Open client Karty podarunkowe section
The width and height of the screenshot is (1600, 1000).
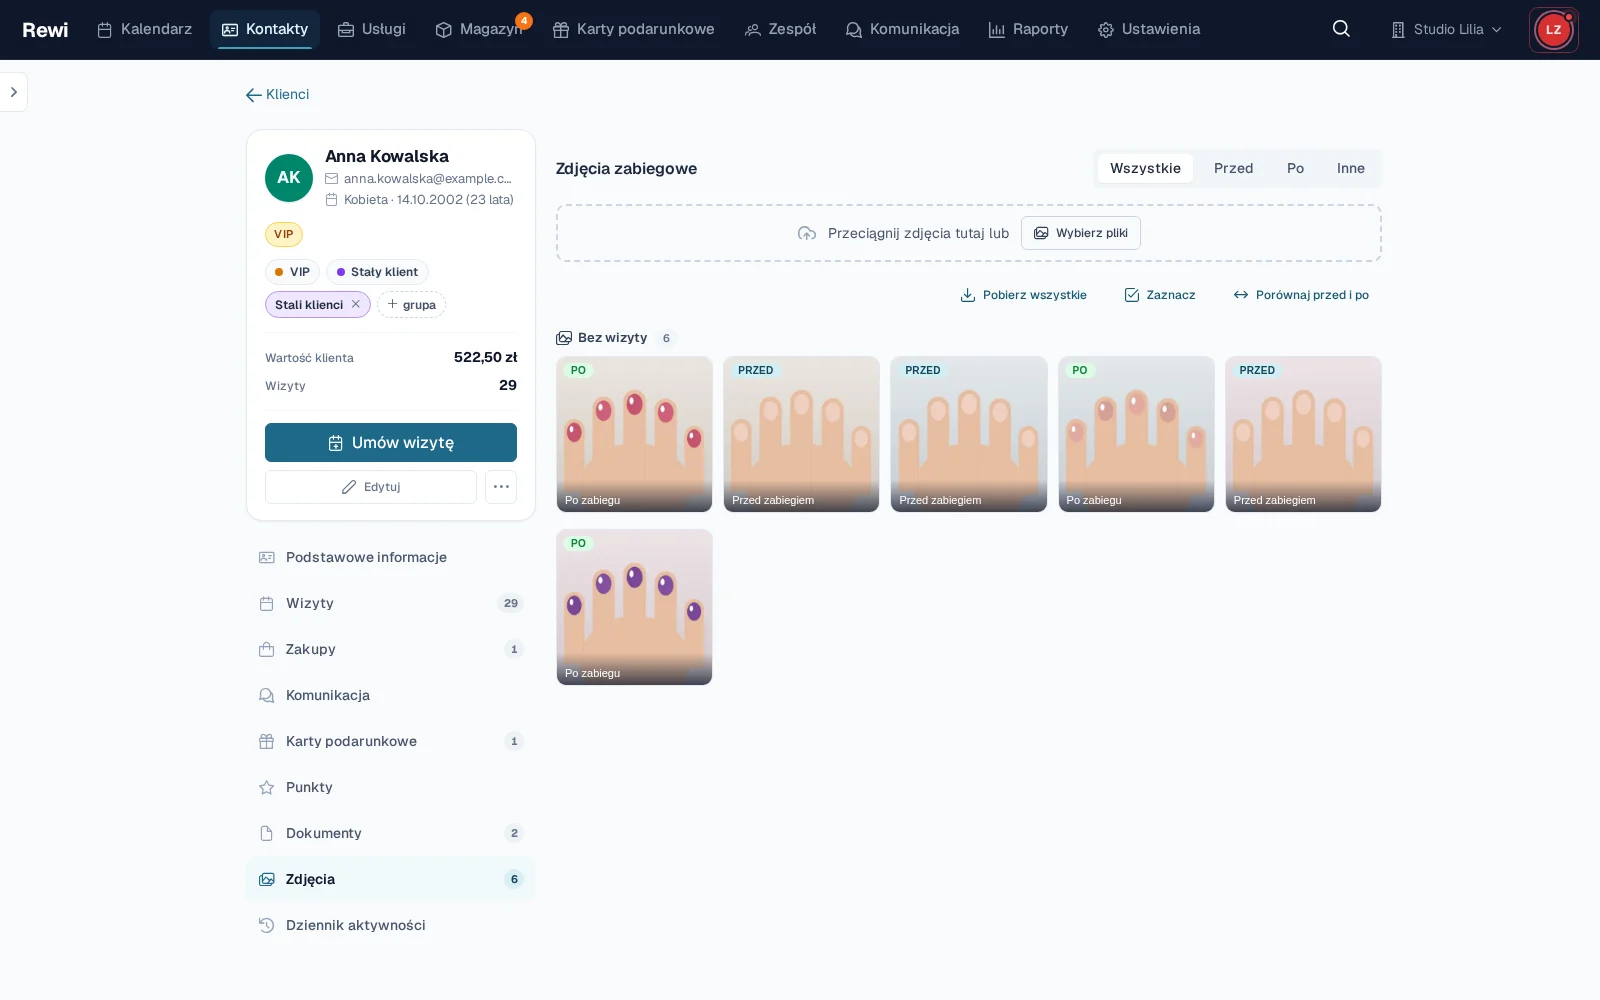391,741
